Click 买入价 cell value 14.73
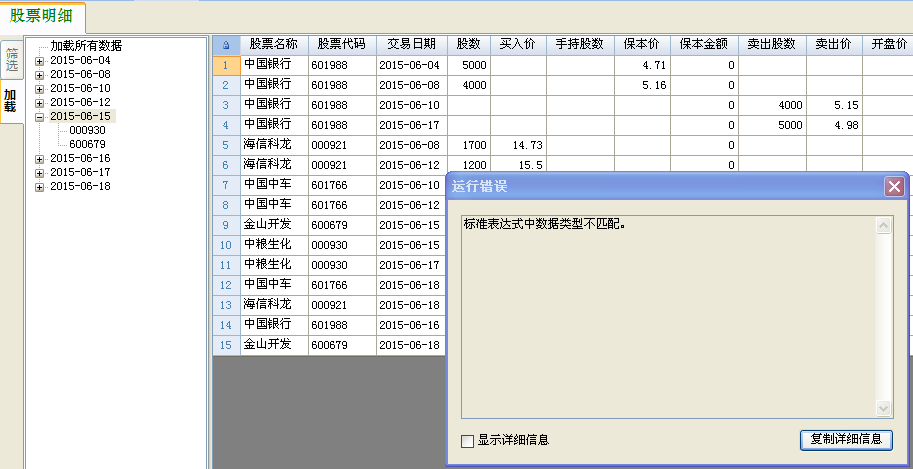This screenshot has height=469, width=913. click(x=518, y=145)
